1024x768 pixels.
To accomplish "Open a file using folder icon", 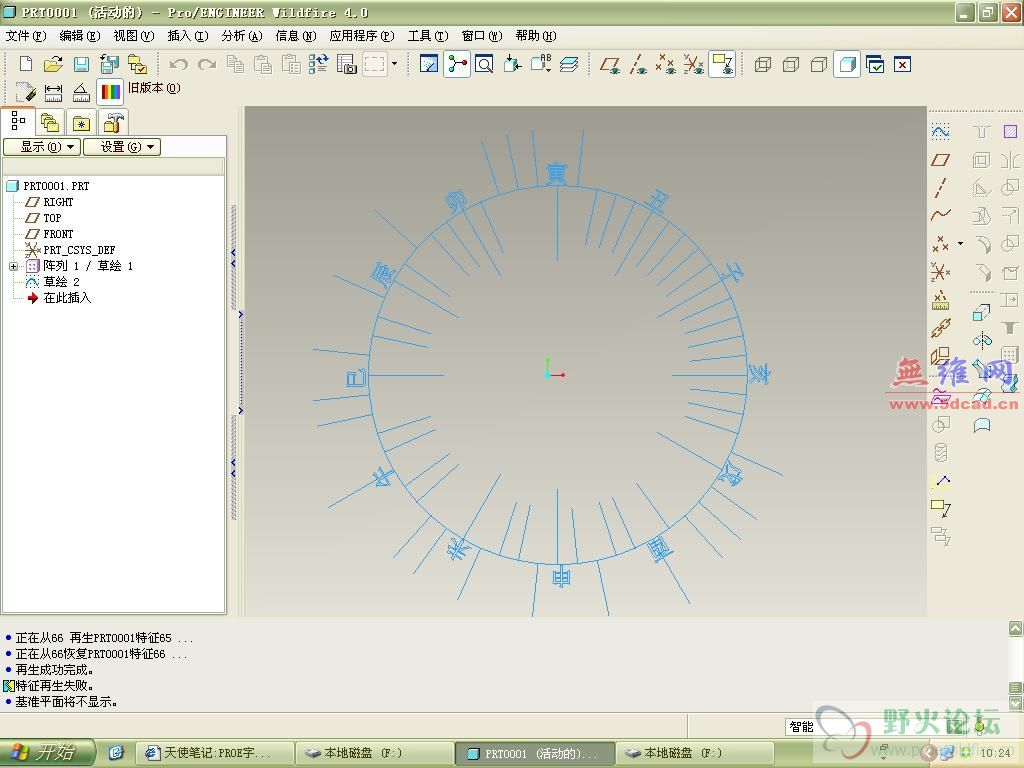I will tap(53, 64).
